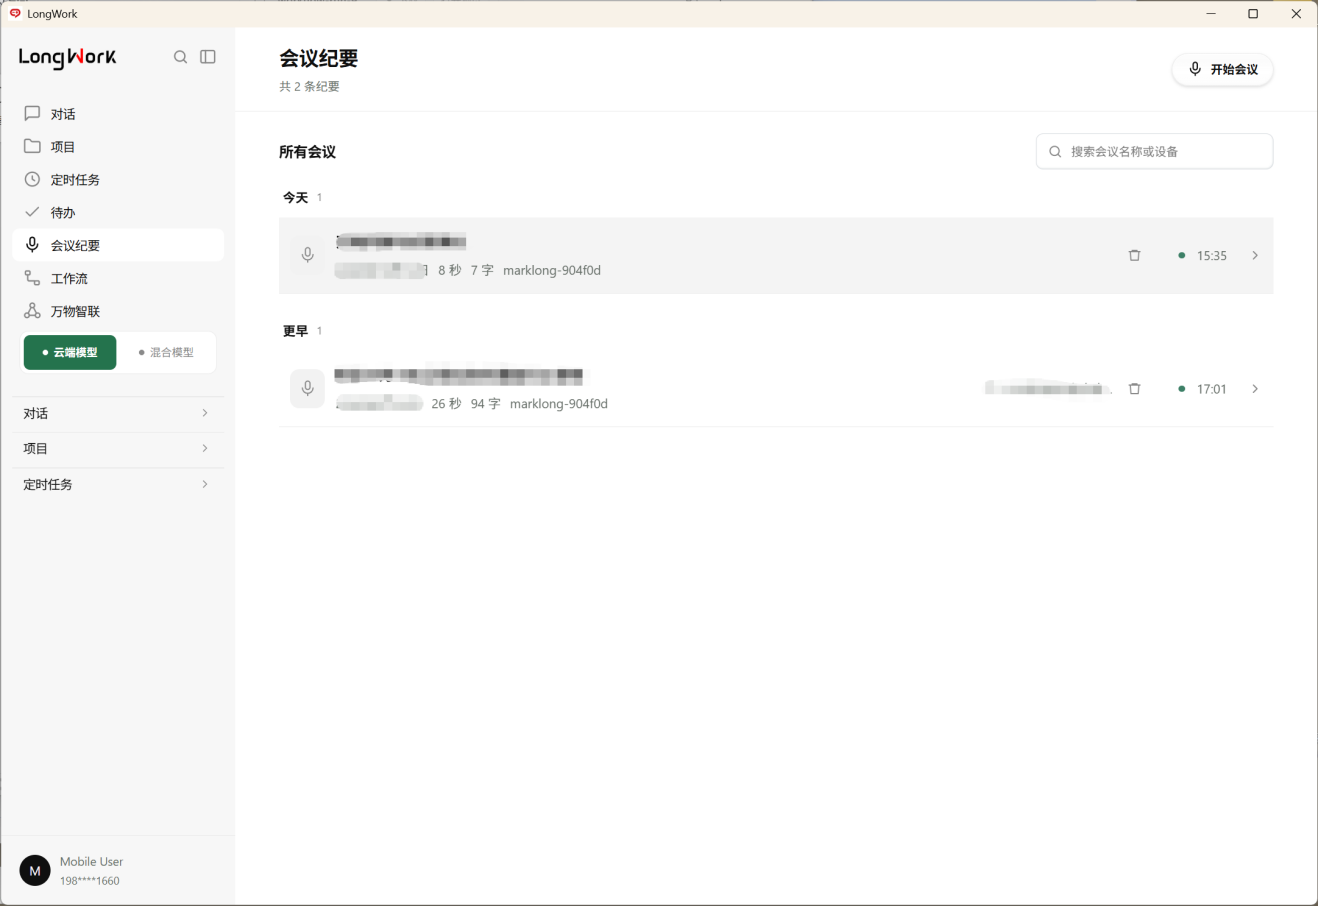The height and width of the screenshot is (906, 1318).
Task: Click the 198****1660 phone number
Action: [x=89, y=881]
